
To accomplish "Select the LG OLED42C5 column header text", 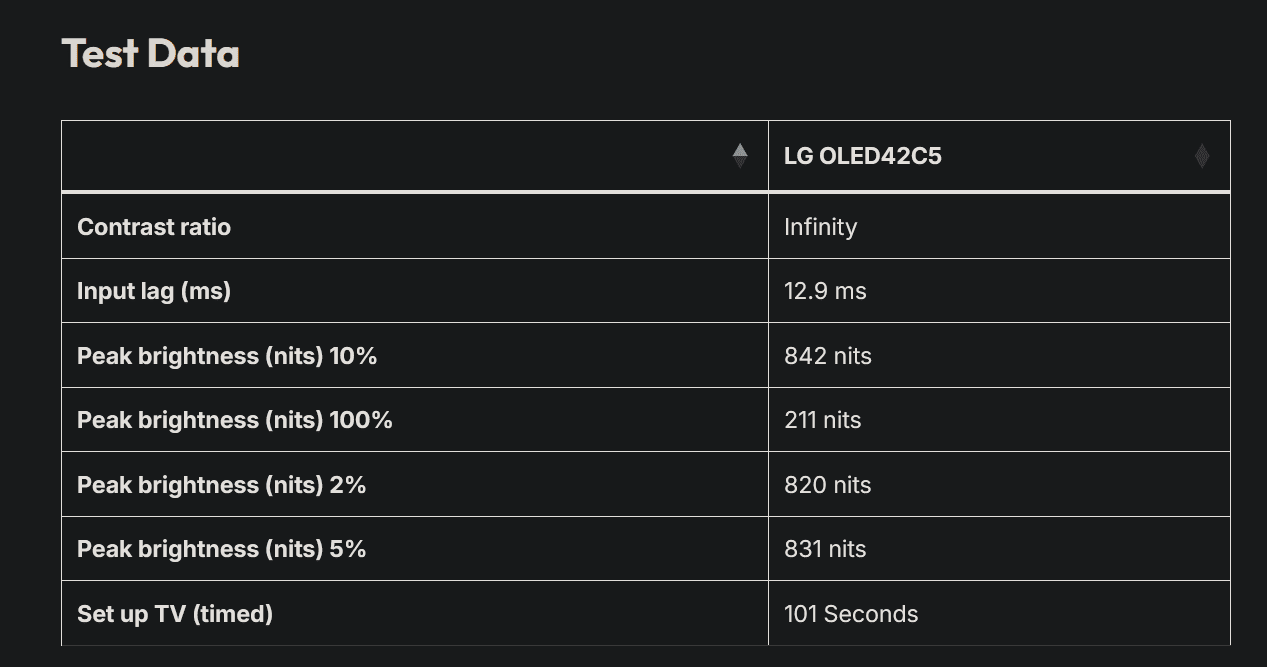I will [x=862, y=156].
